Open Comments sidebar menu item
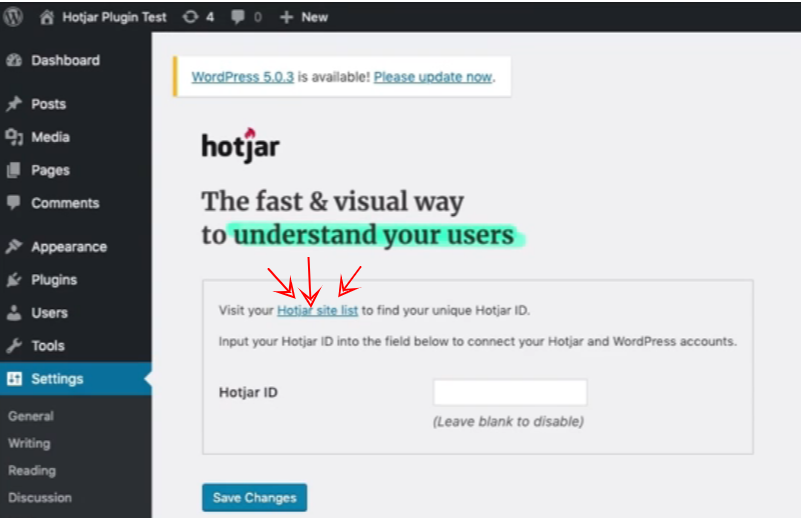Viewport: 801px width, 518px height. click(x=65, y=203)
